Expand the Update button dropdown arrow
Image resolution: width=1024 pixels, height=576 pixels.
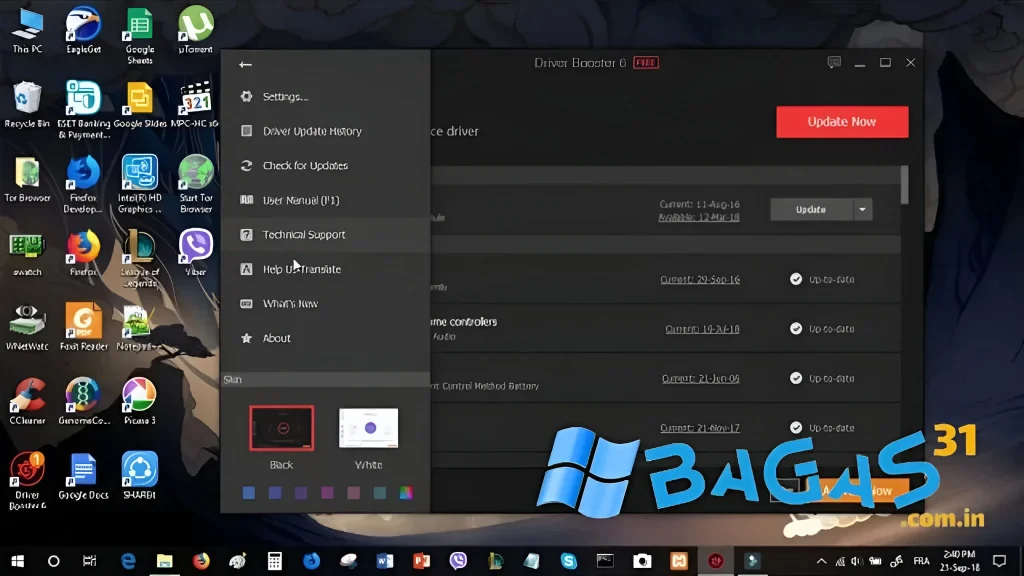click(863, 210)
